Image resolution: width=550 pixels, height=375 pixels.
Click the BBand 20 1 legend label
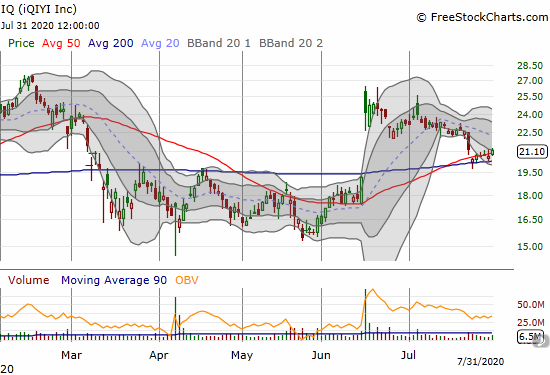click(219, 43)
